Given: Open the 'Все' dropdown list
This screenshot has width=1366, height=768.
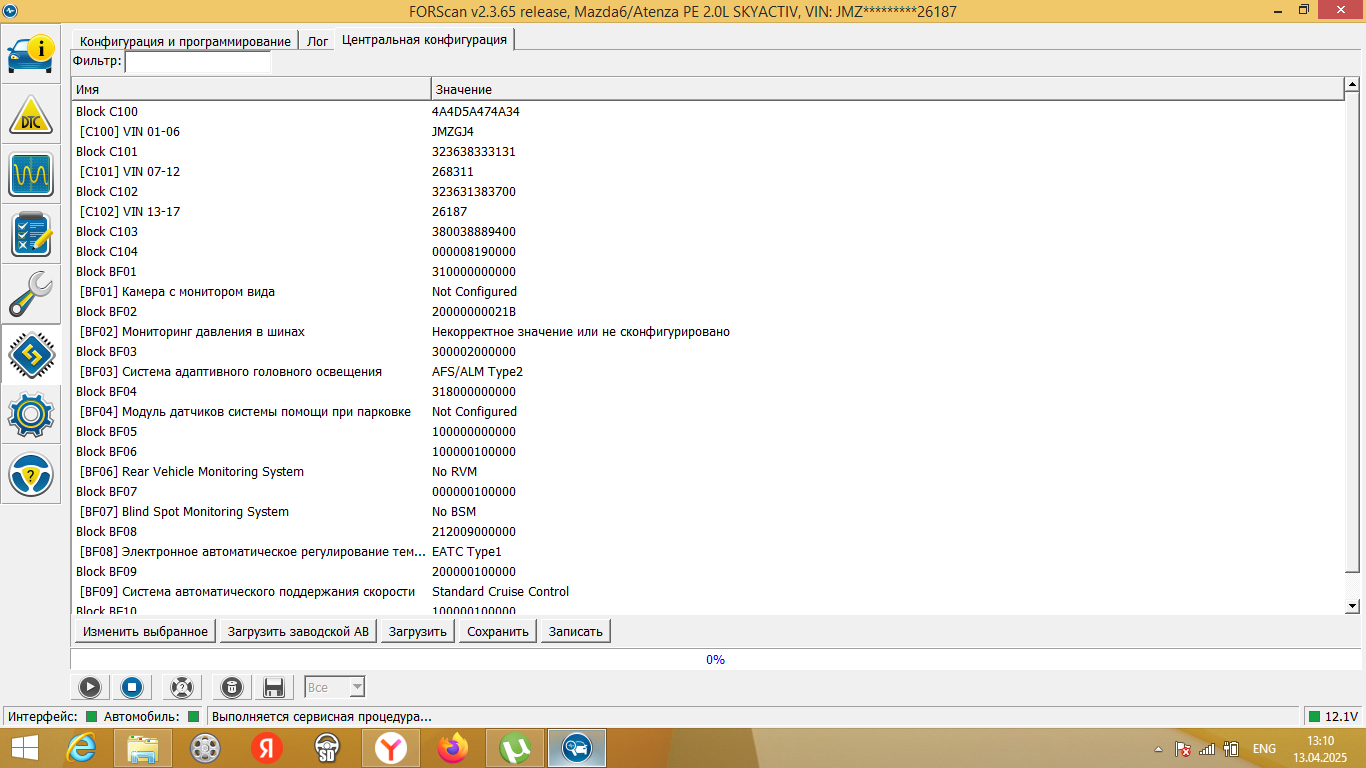Looking at the screenshot, I should click(x=356, y=687).
